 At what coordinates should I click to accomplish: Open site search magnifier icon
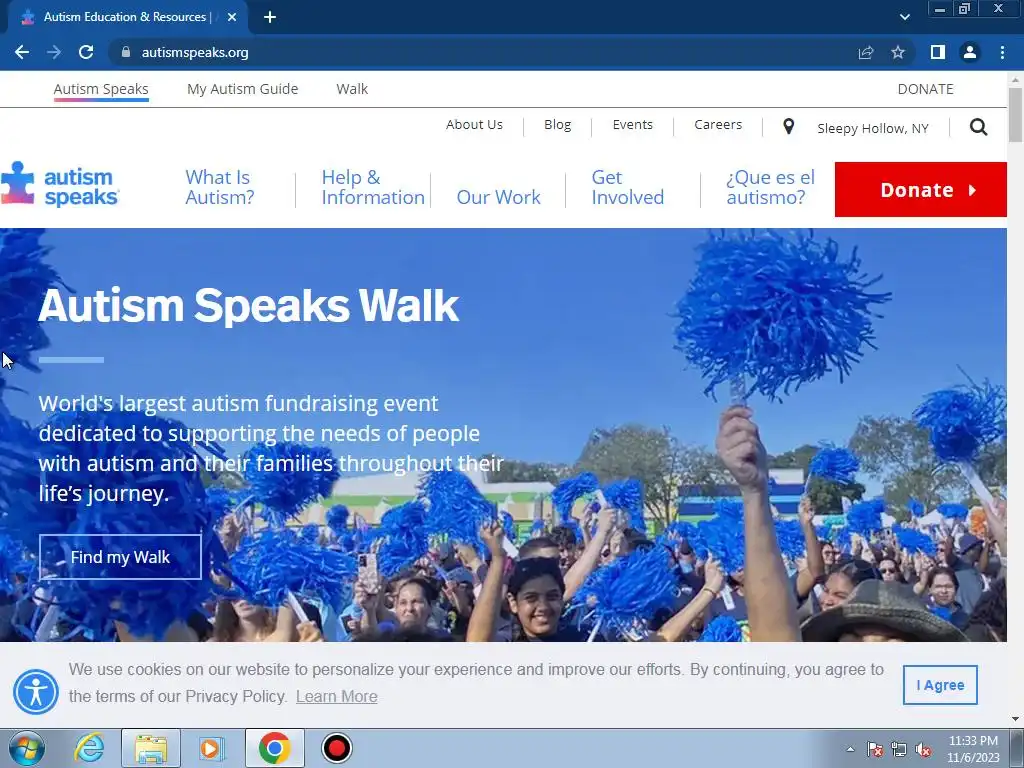(978, 127)
